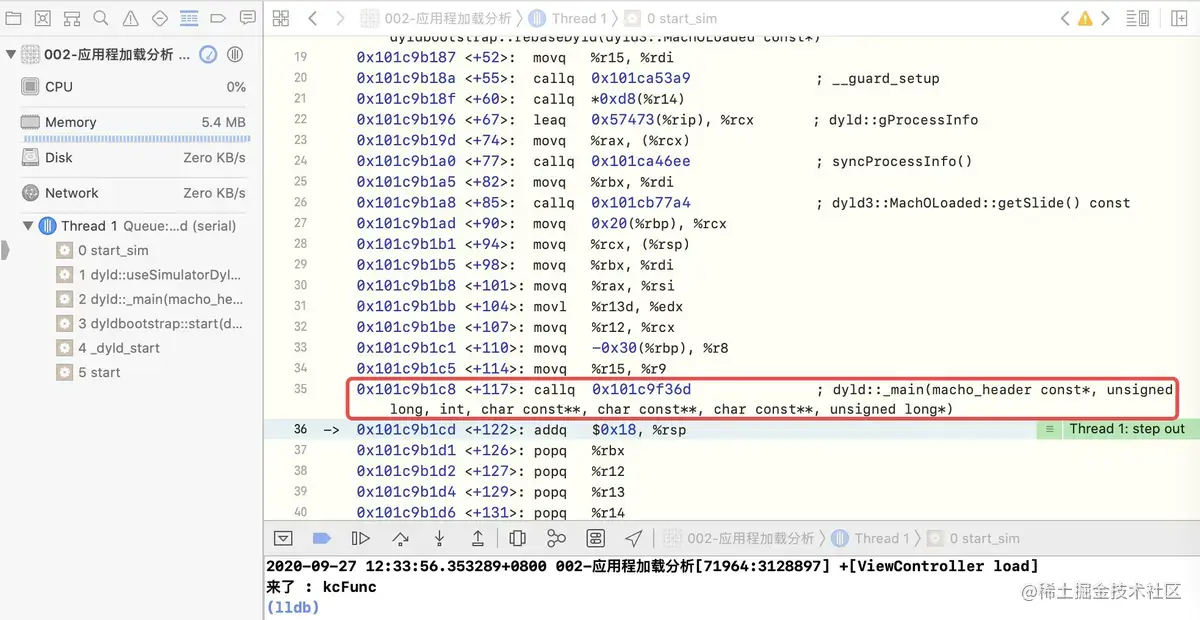Hide the debug area toggle
Screen dimensions: 1200x620
[283, 538]
